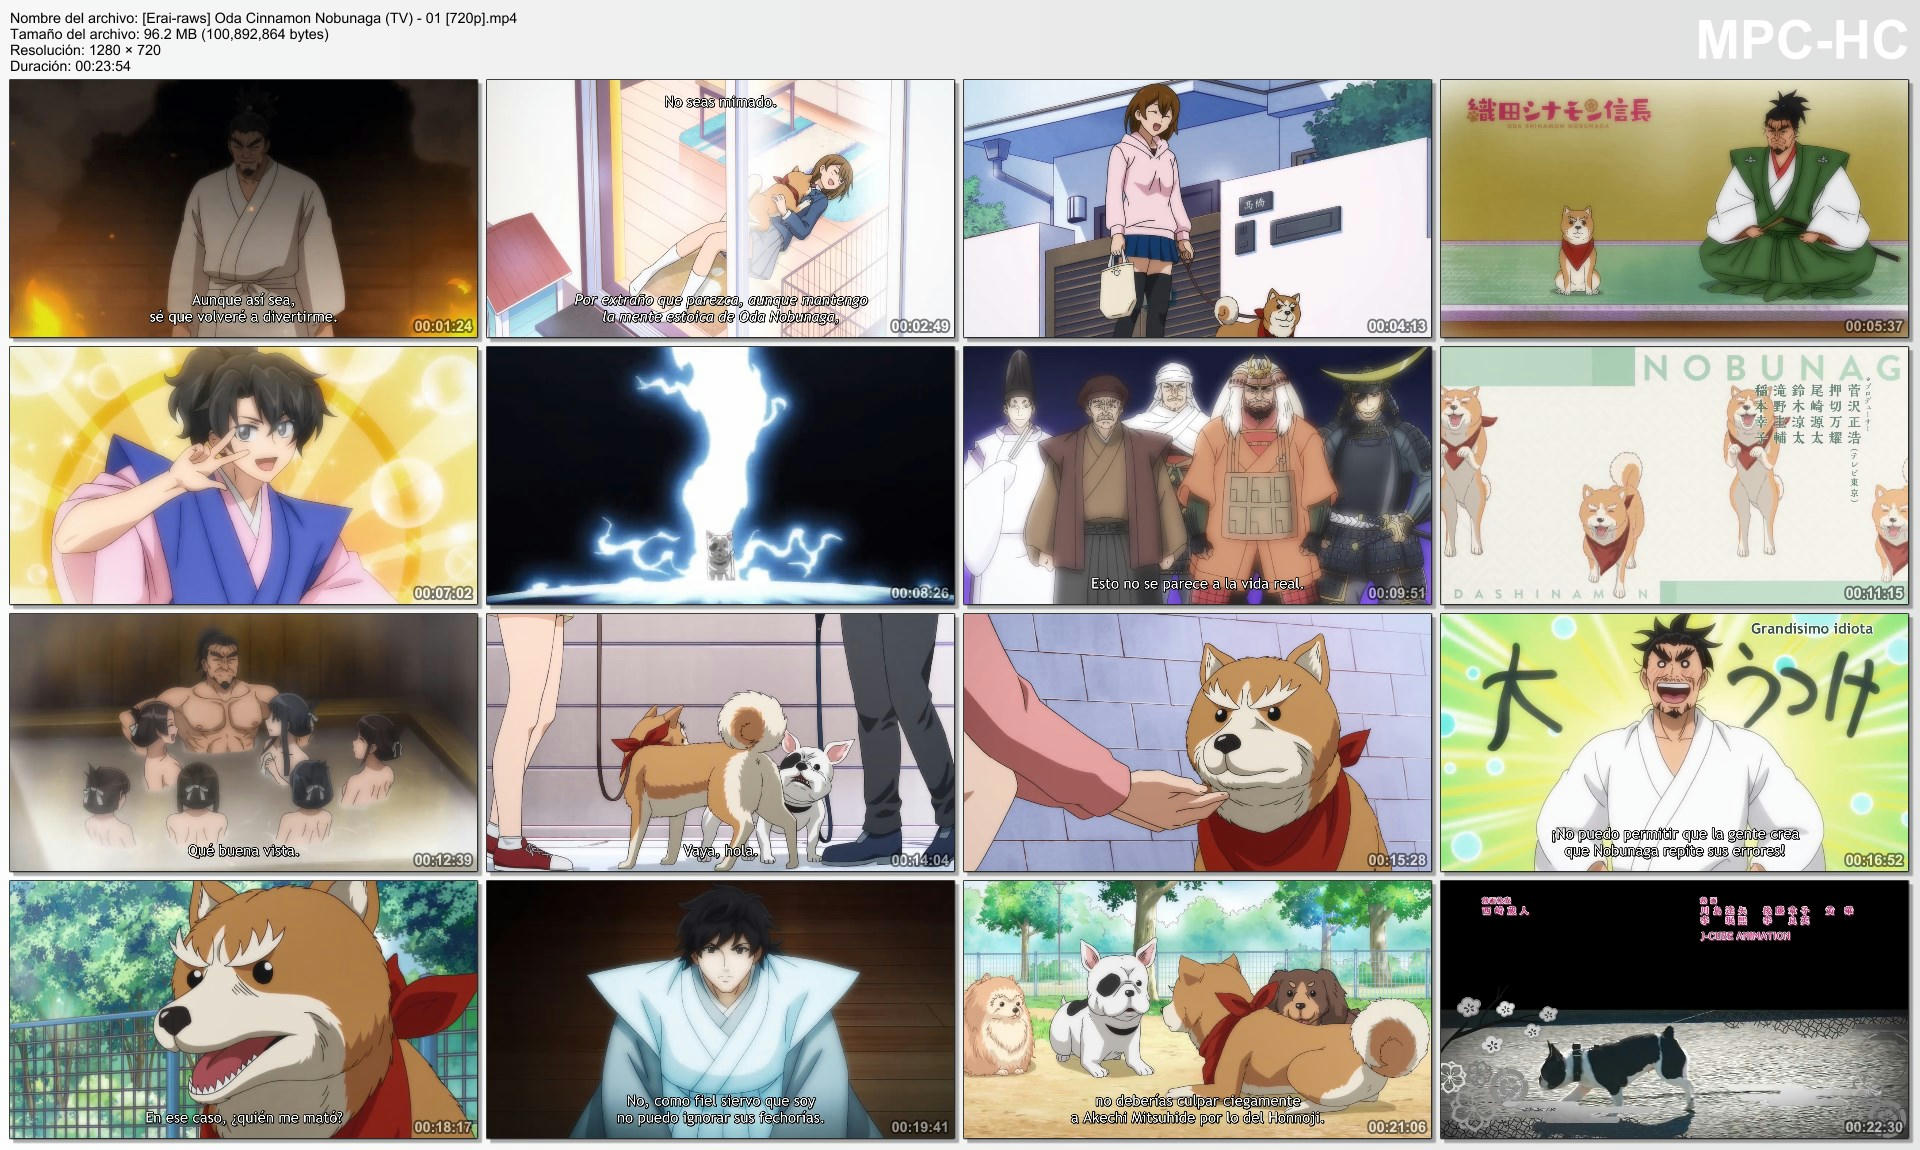The image size is (1920, 1150).
Task: Open the snarling dog thumbnail at 00:18:17
Action: 244,1010
